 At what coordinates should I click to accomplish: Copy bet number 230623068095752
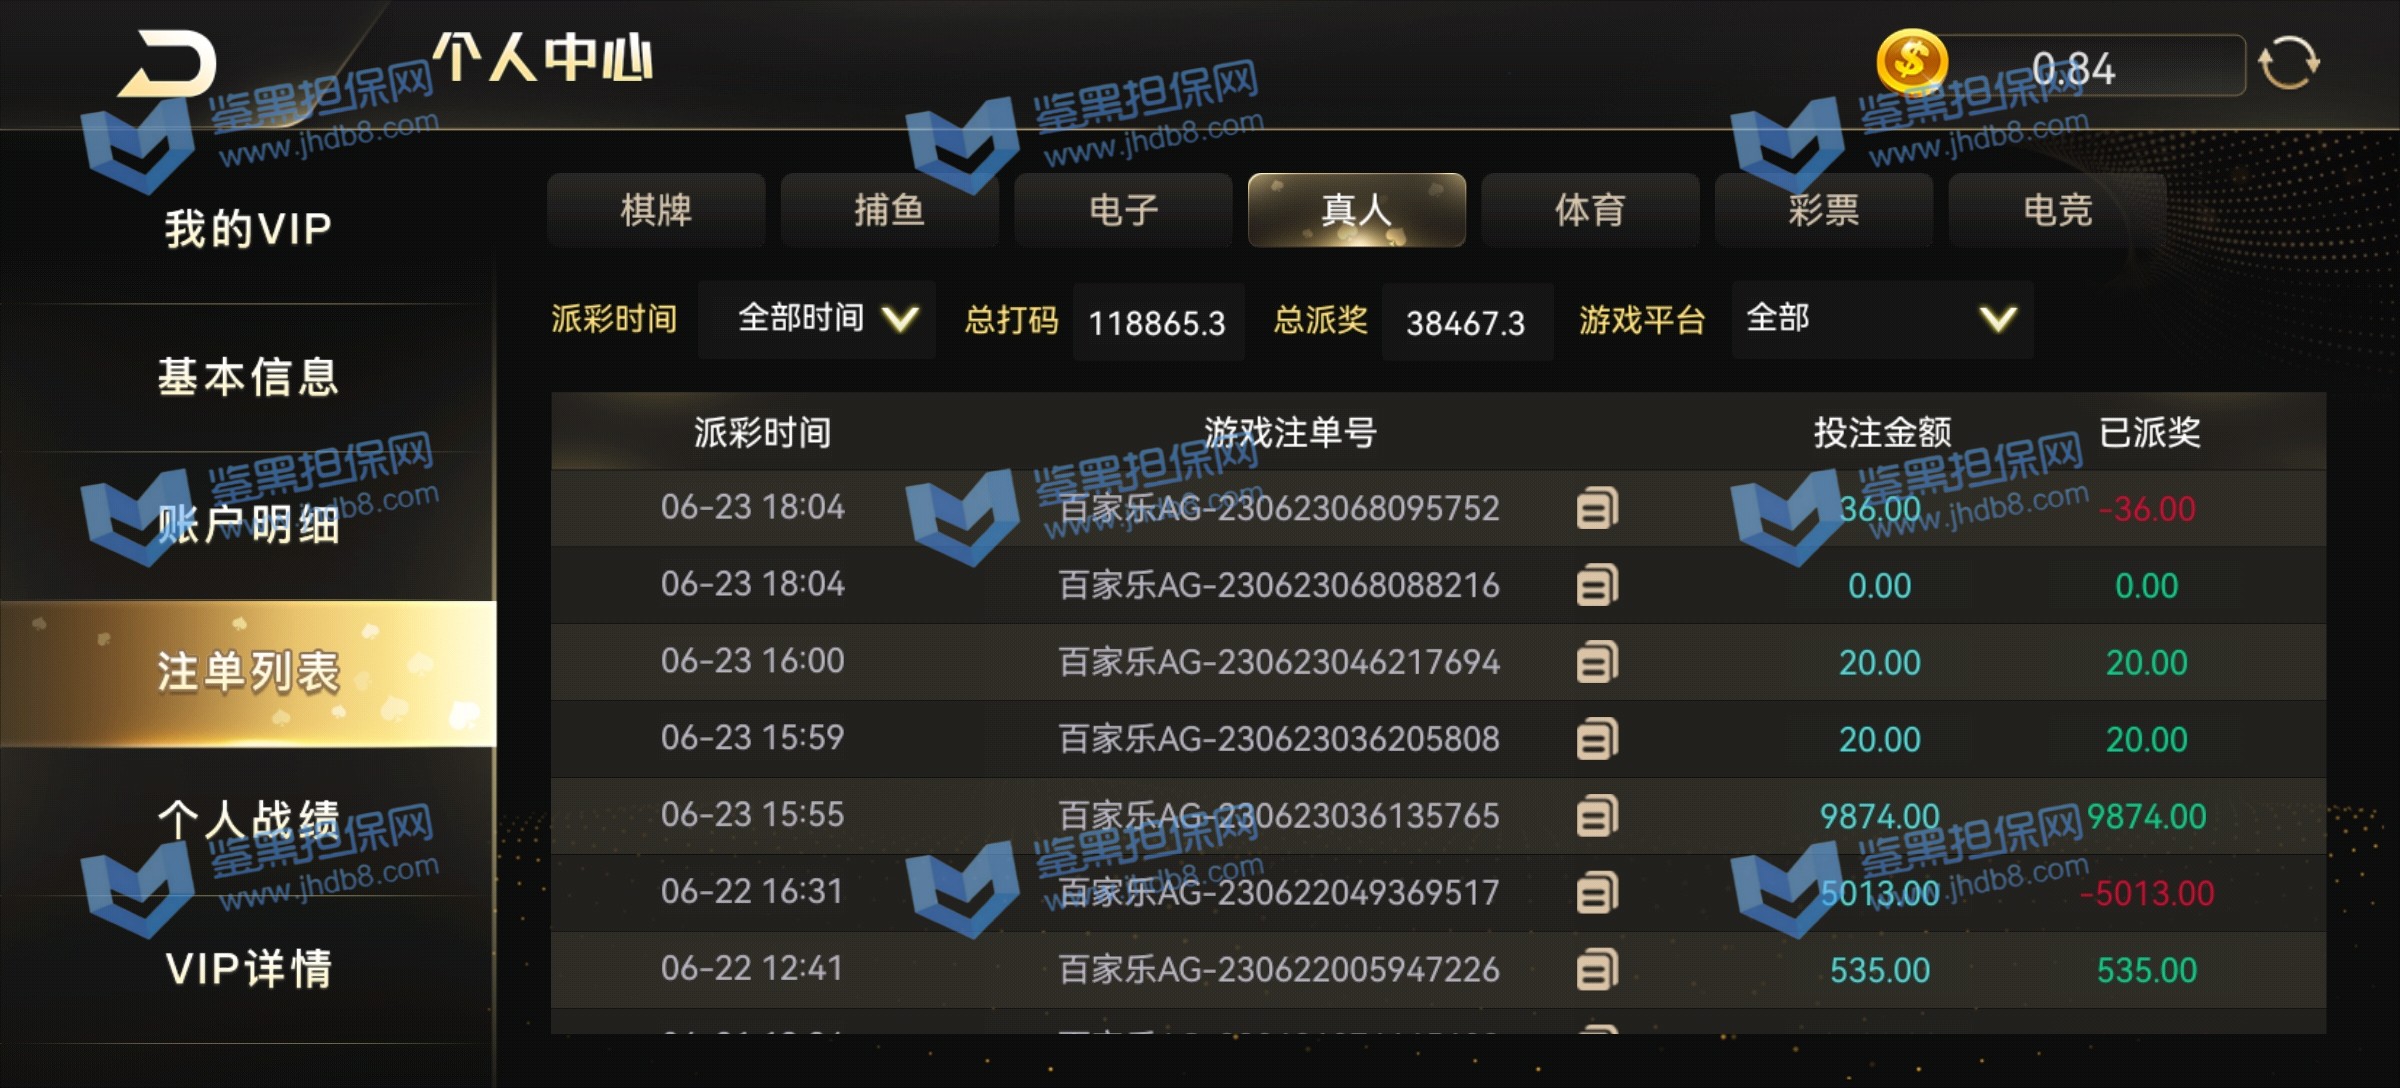point(1597,508)
